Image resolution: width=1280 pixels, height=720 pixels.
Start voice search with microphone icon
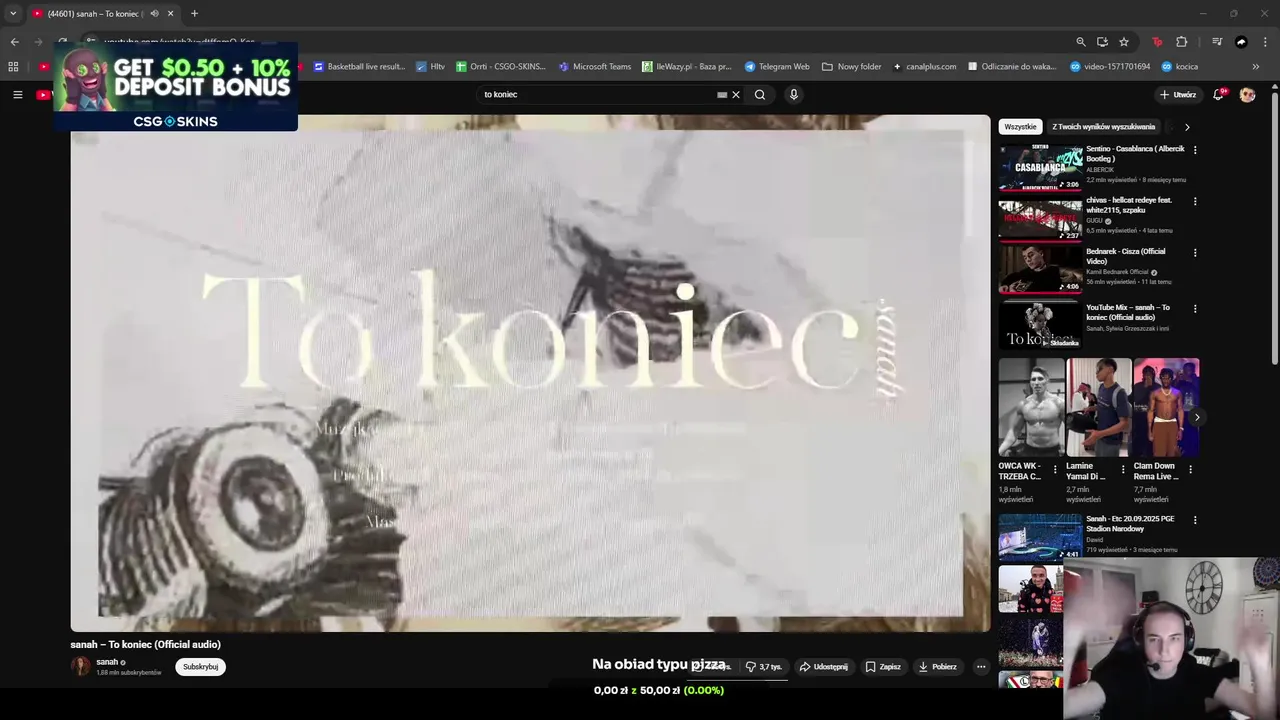coord(794,95)
